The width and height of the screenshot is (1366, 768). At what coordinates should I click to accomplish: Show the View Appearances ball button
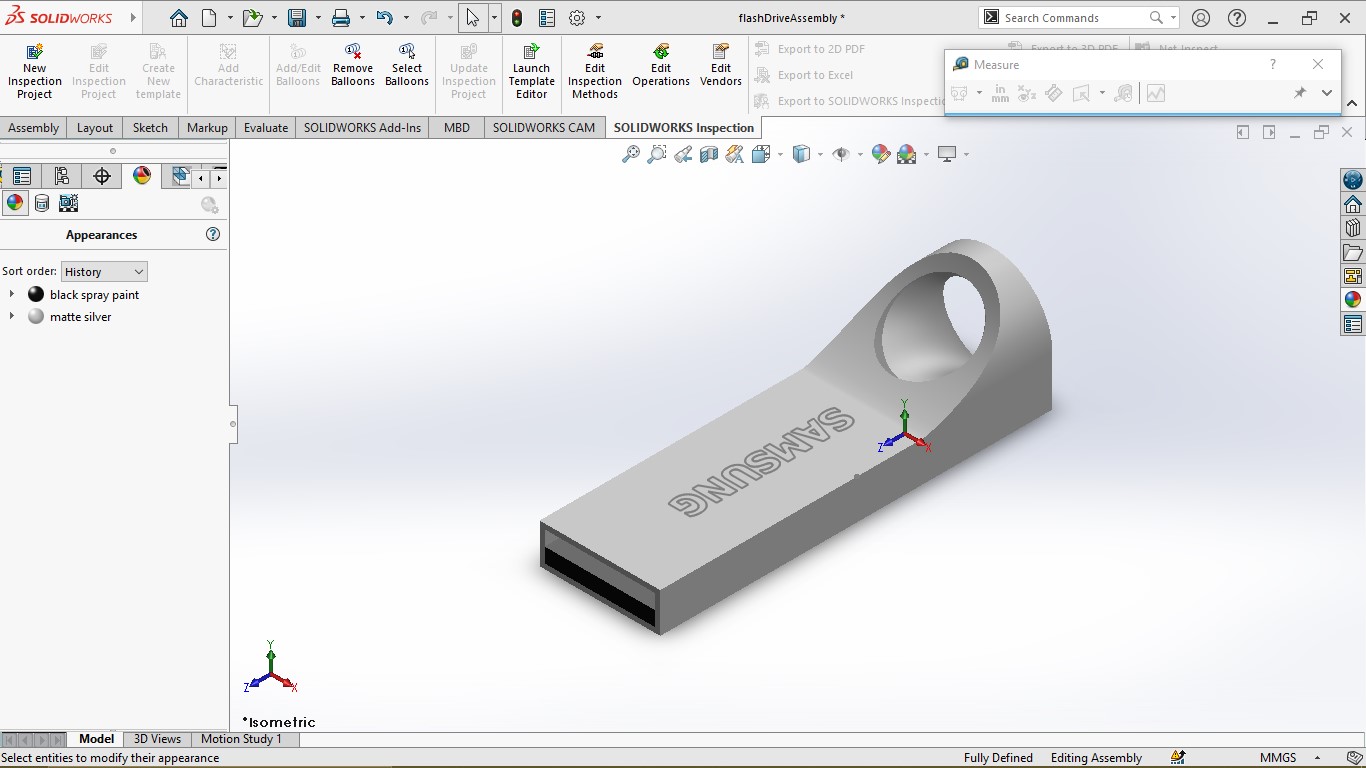(15, 203)
